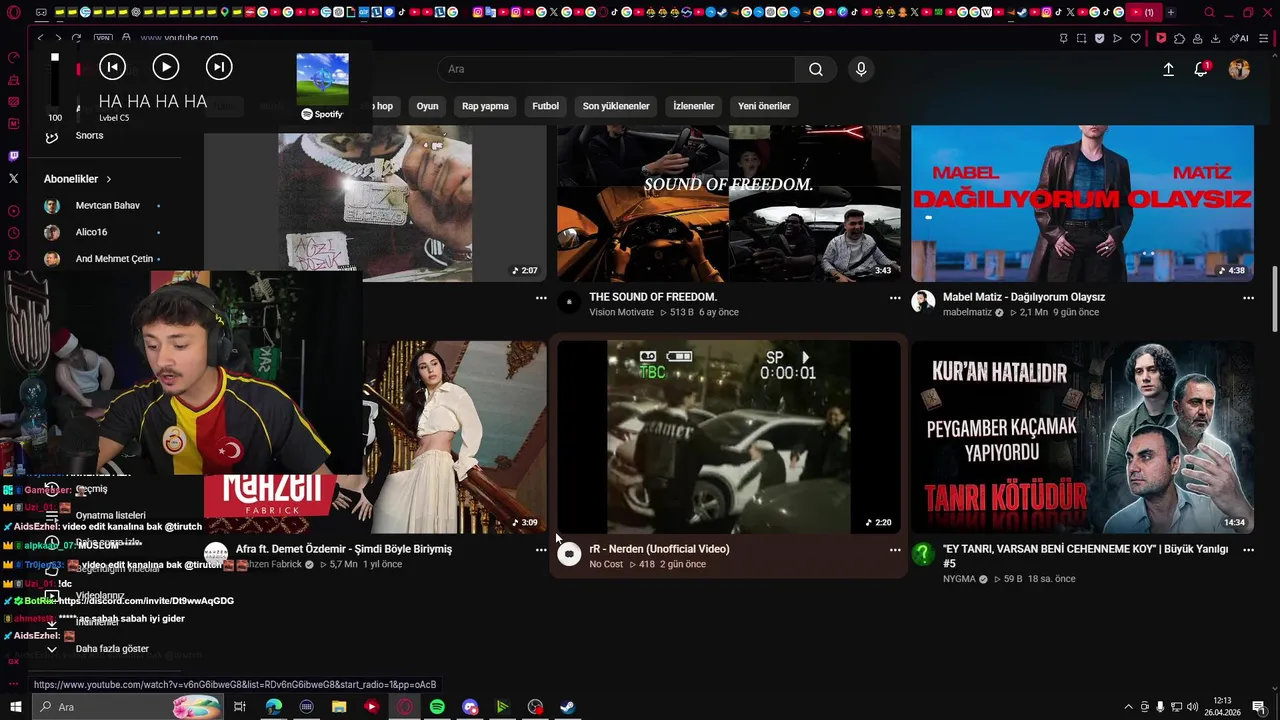Open the rR - Nerden video thumbnail

click(x=728, y=437)
